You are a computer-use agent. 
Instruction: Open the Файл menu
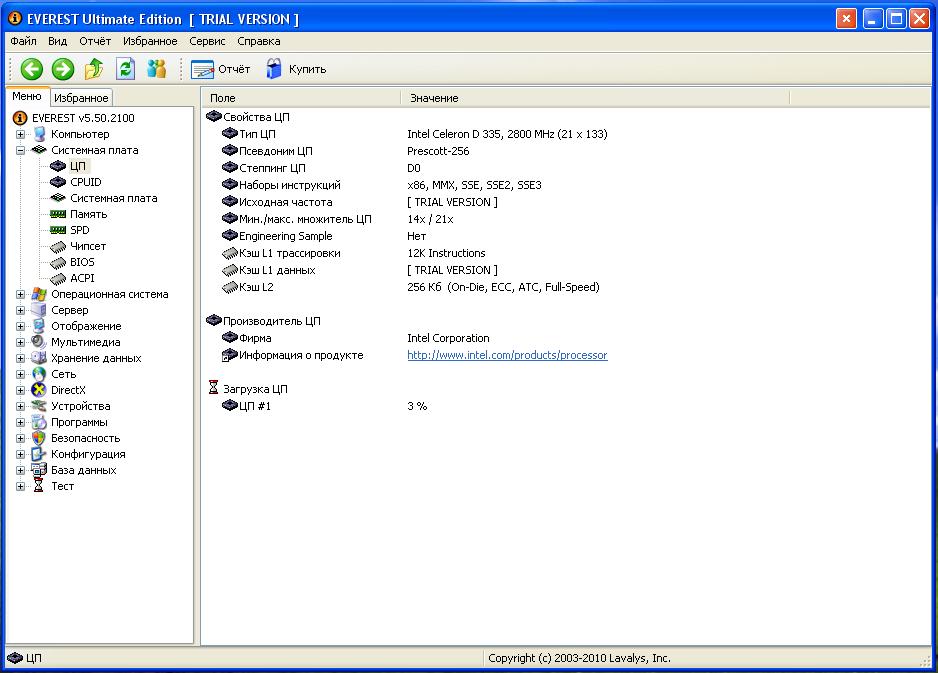coord(23,41)
